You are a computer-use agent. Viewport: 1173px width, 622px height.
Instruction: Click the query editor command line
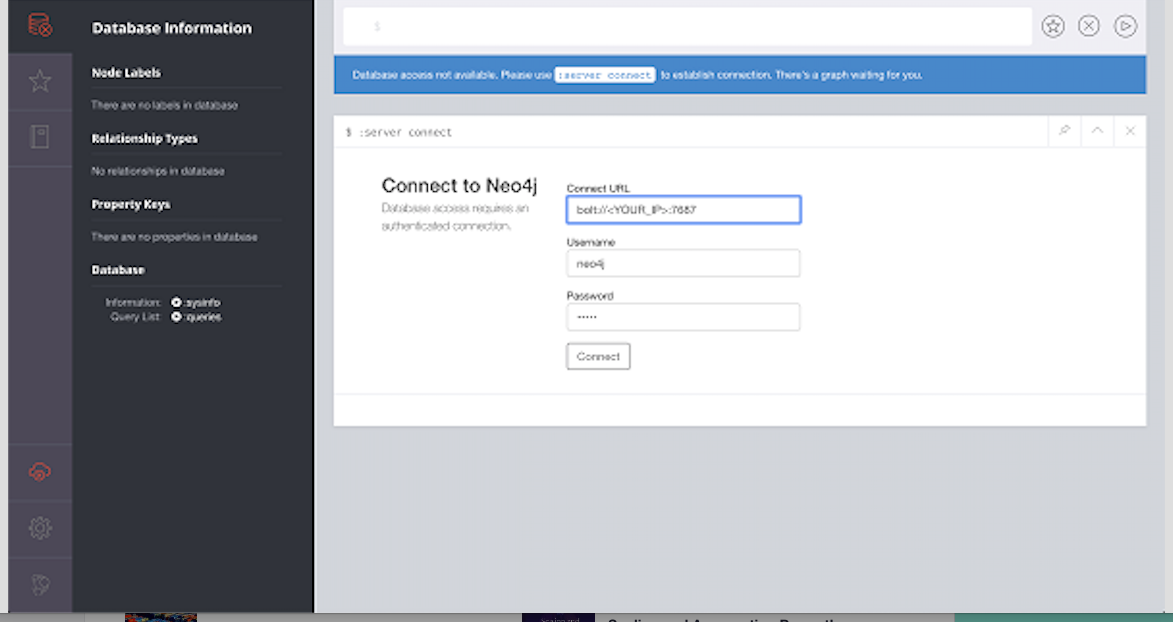coord(687,27)
